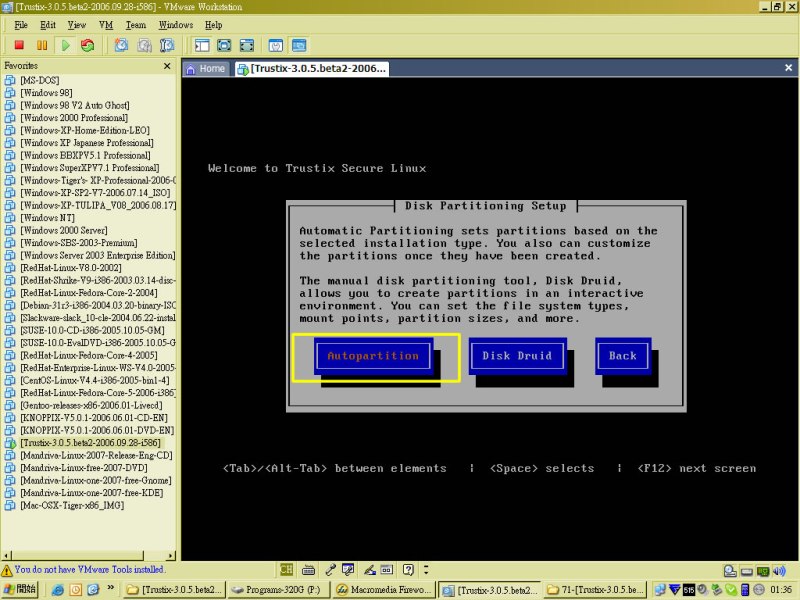Click the Disk Druid button

click(x=517, y=356)
